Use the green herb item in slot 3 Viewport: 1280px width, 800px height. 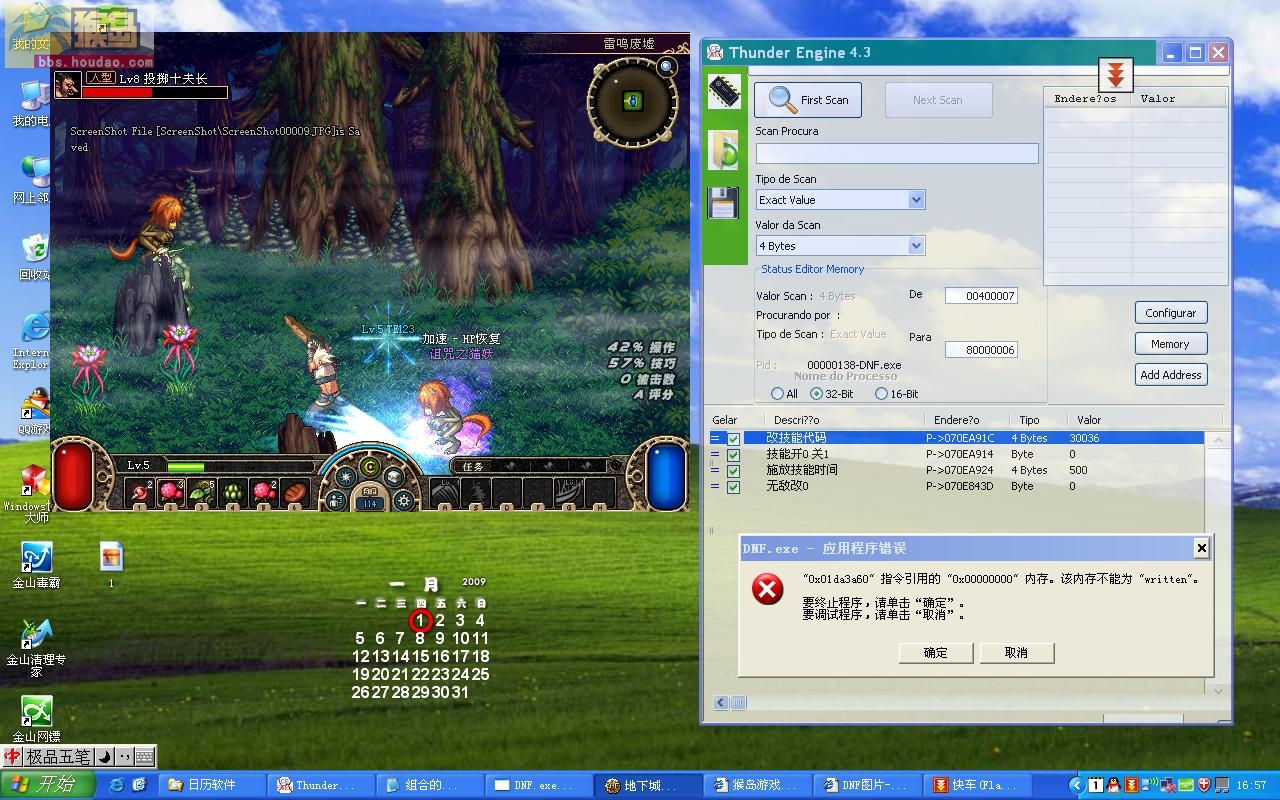[x=202, y=492]
